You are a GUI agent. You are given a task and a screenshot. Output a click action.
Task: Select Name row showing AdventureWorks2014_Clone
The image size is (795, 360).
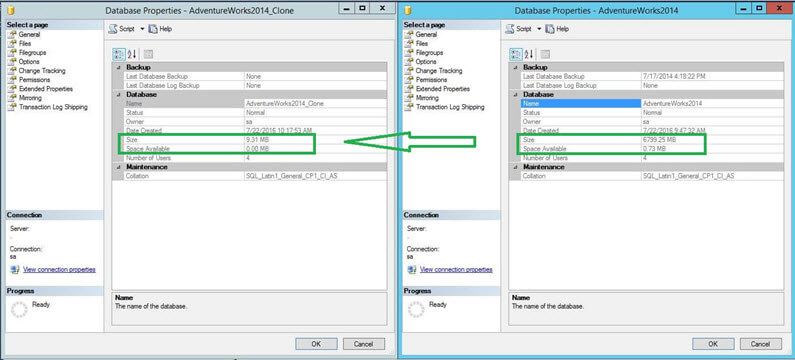(x=256, y=103)
